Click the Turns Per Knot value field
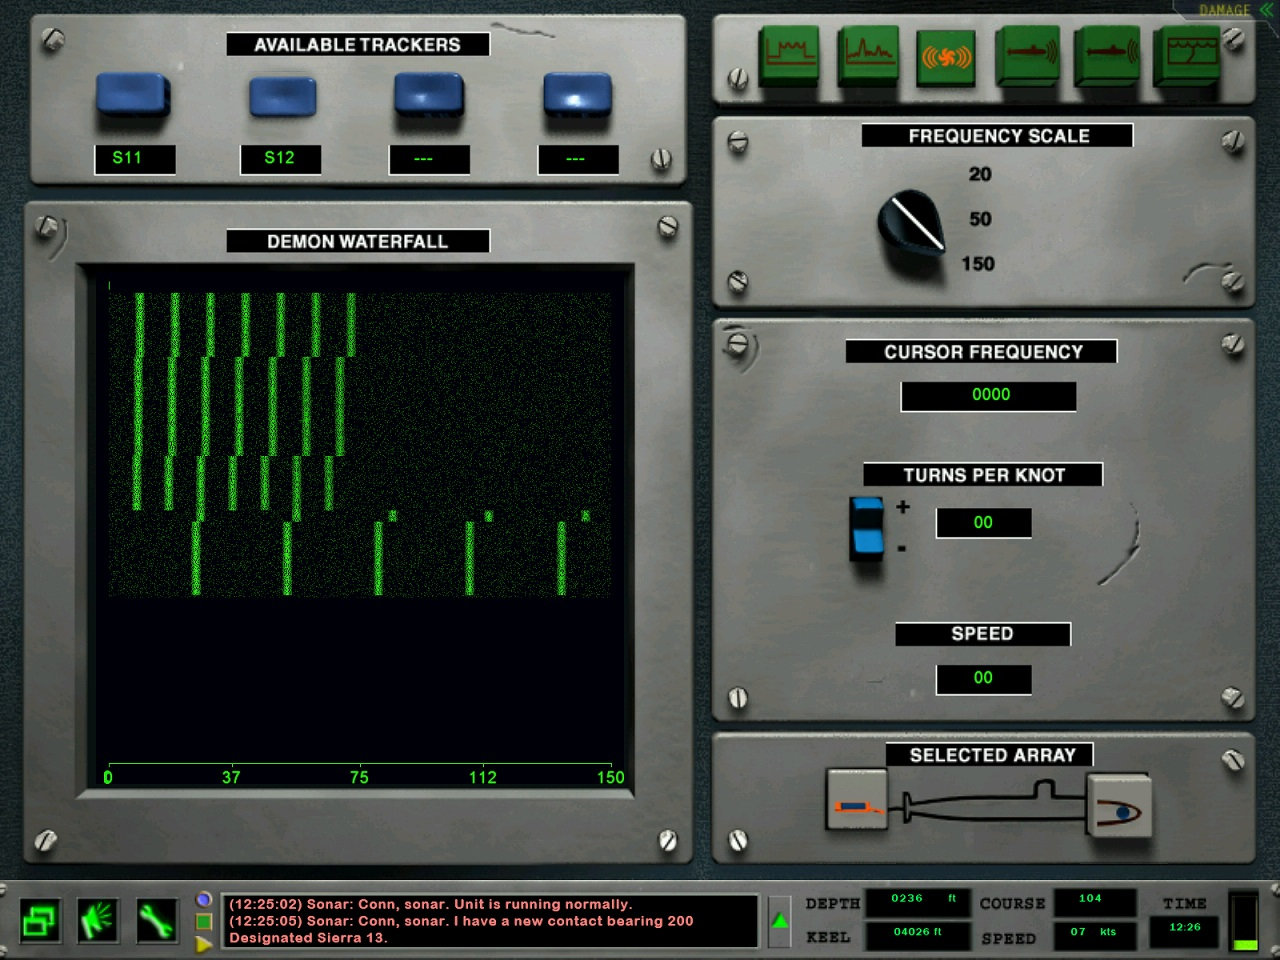The height and width of the screenshot is (960, 1280). (983, 523)
